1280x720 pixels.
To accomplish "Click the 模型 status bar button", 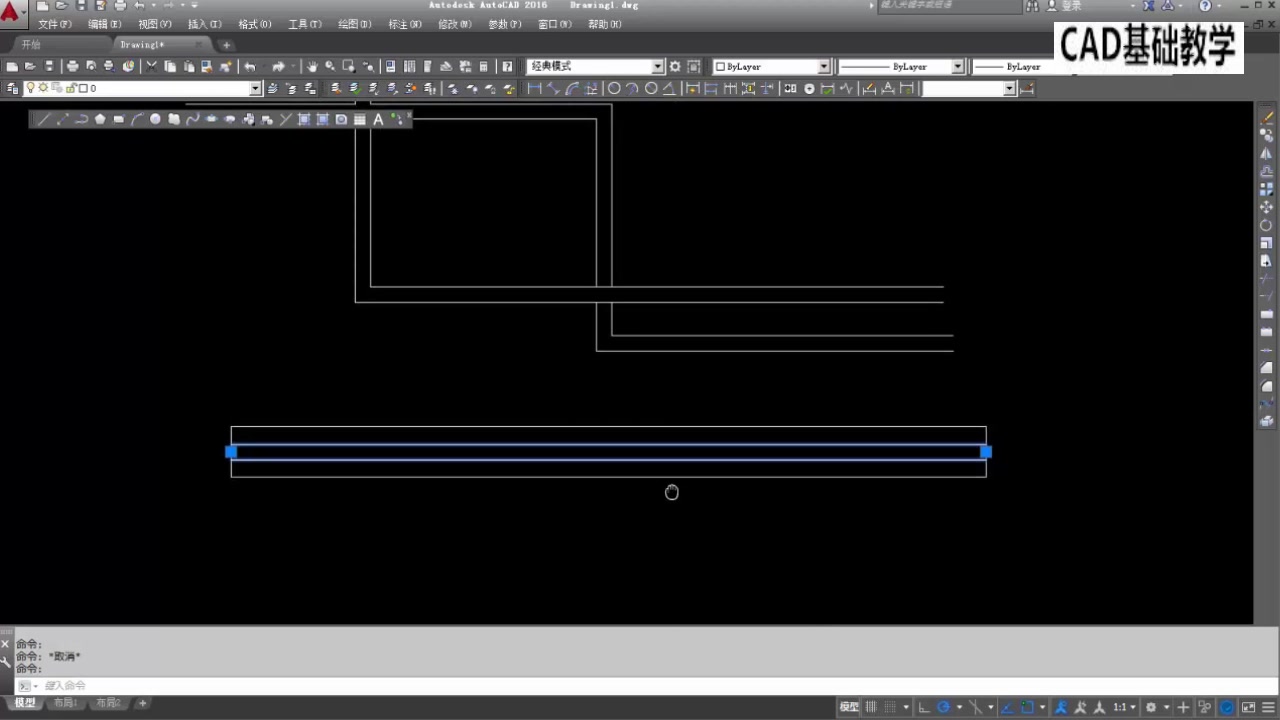I will click(x=848, y=706).
